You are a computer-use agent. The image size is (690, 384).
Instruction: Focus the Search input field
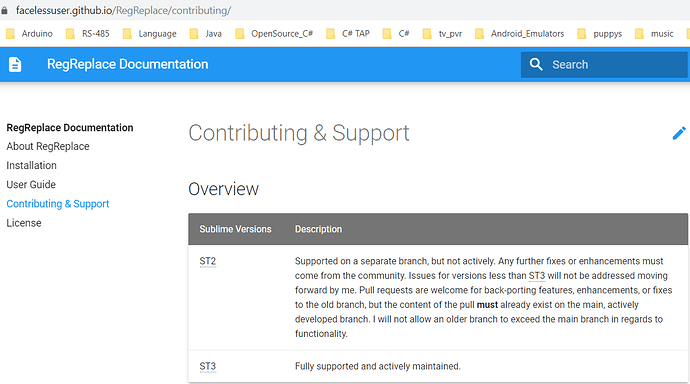point(604,65)
